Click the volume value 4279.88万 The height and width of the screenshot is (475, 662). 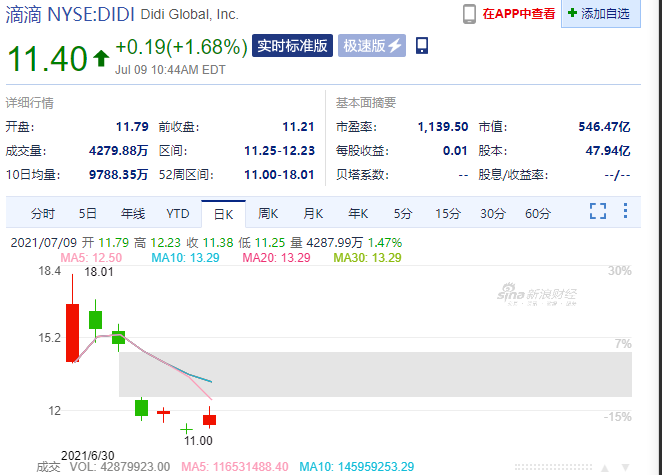118,151
